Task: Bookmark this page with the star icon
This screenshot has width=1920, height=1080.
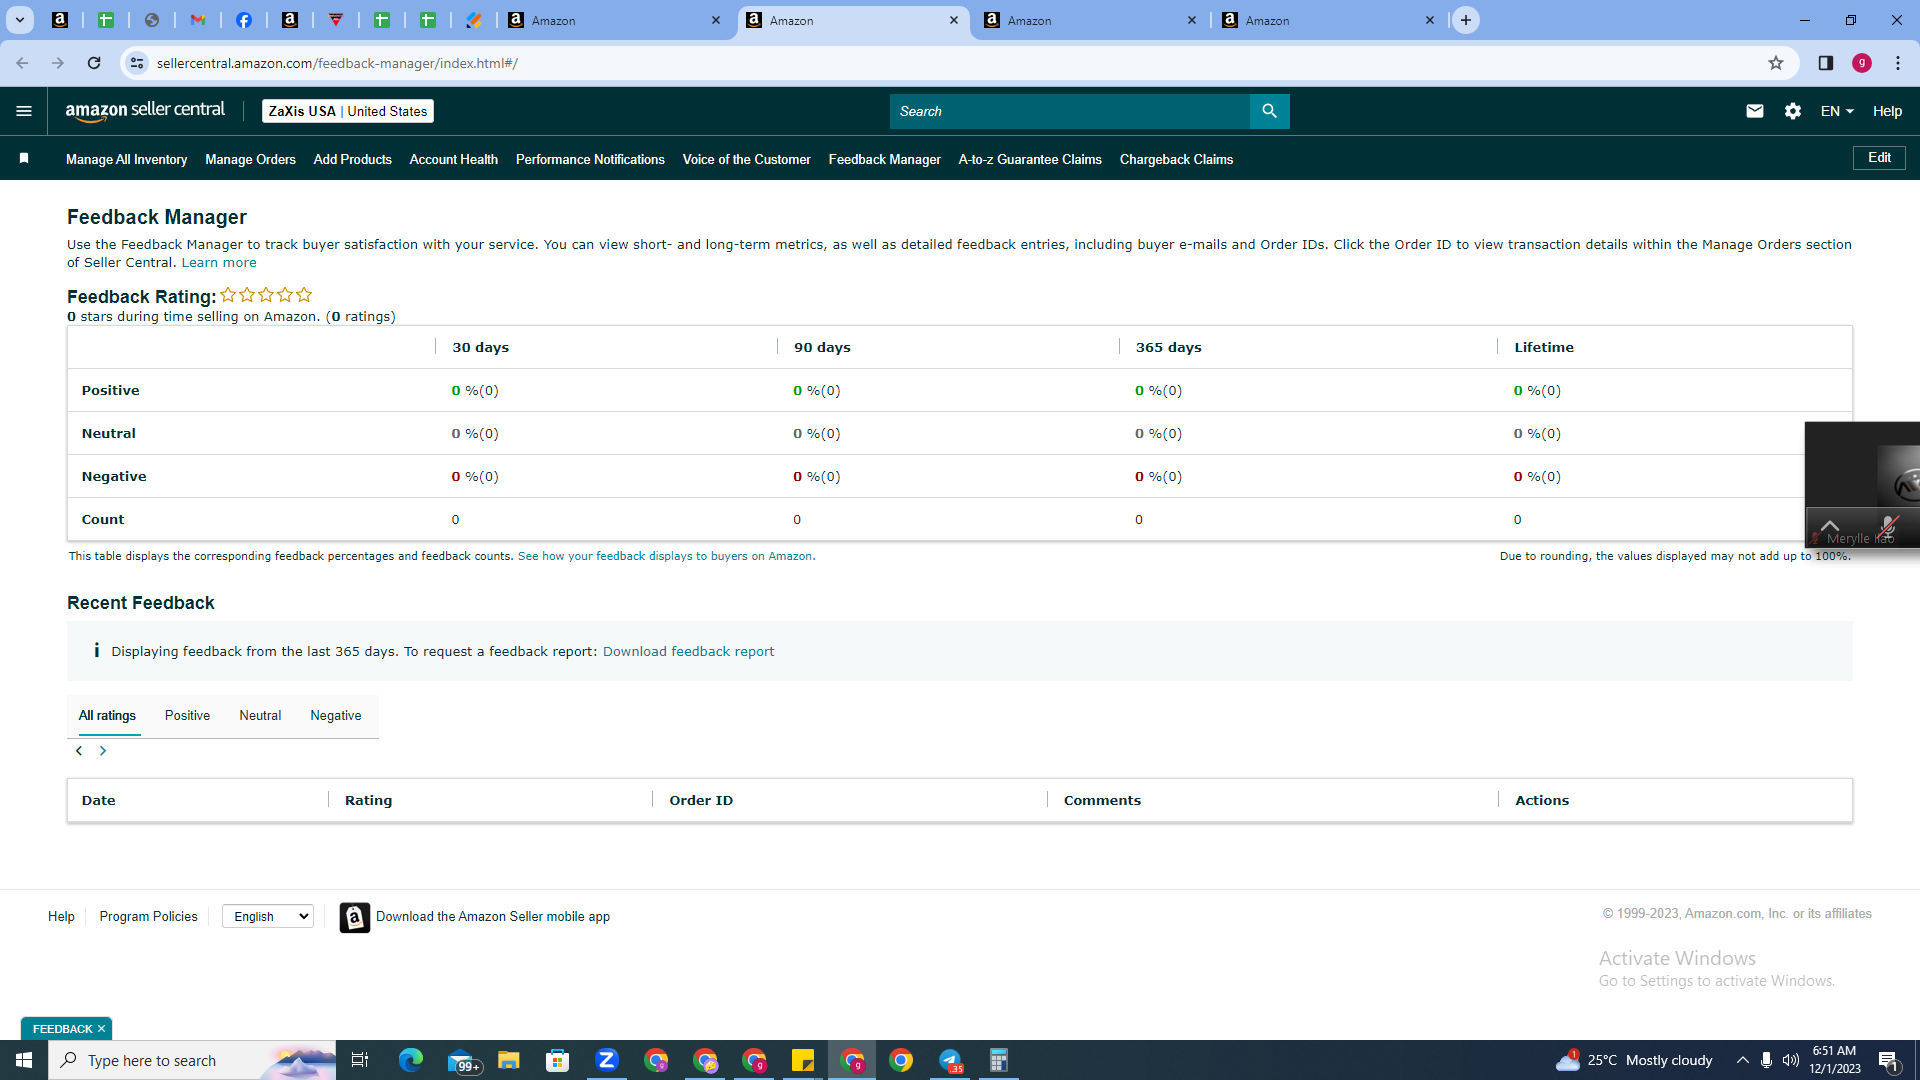Action: tap(1775, 63)
